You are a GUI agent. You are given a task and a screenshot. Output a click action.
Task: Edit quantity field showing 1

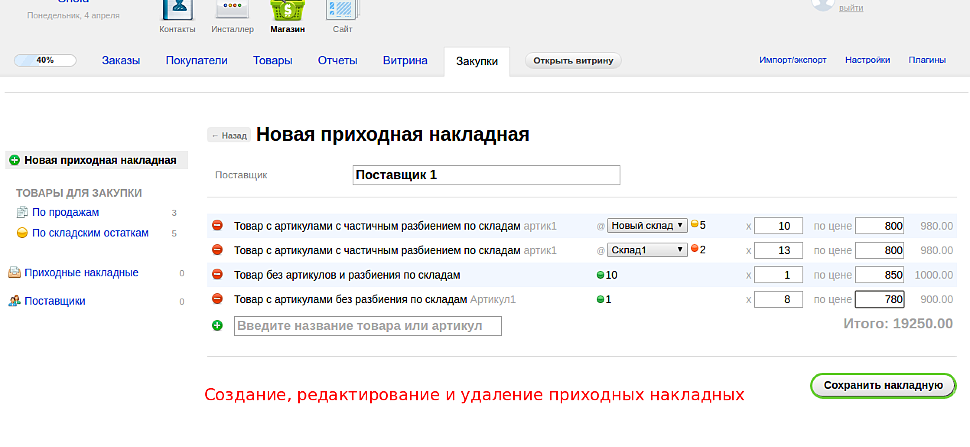[779, 275]
